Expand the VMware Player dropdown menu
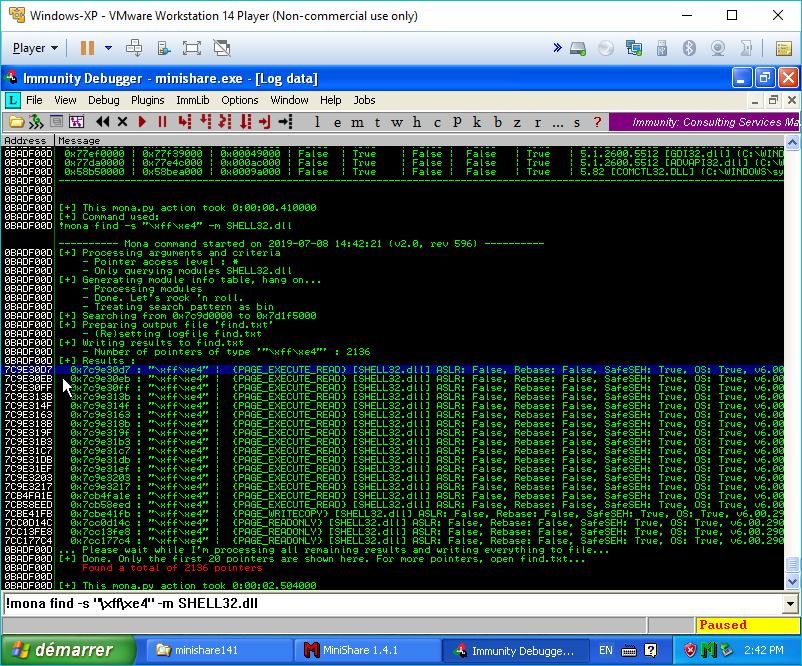The image size is (802, 666). pos(35,48)
